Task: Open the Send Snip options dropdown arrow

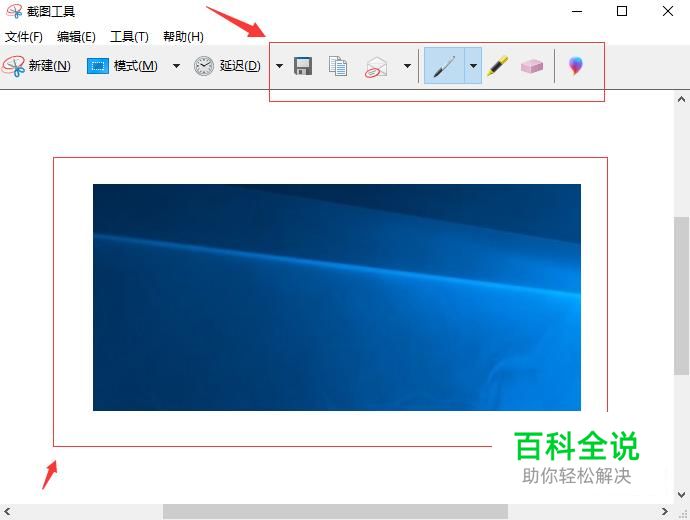Action: coord(407,66)
